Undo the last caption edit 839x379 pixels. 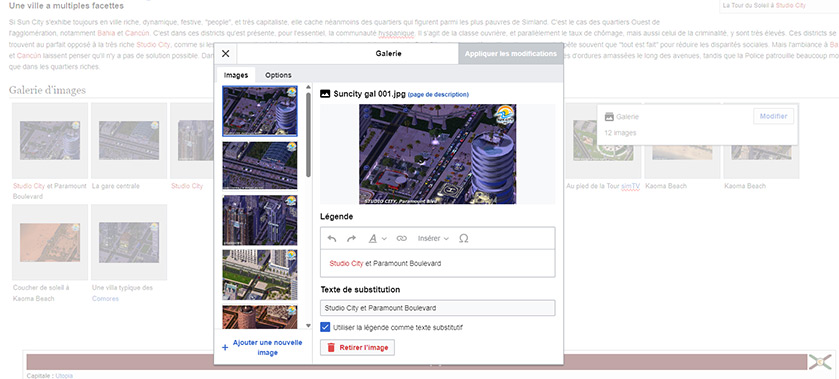[332, 238]
